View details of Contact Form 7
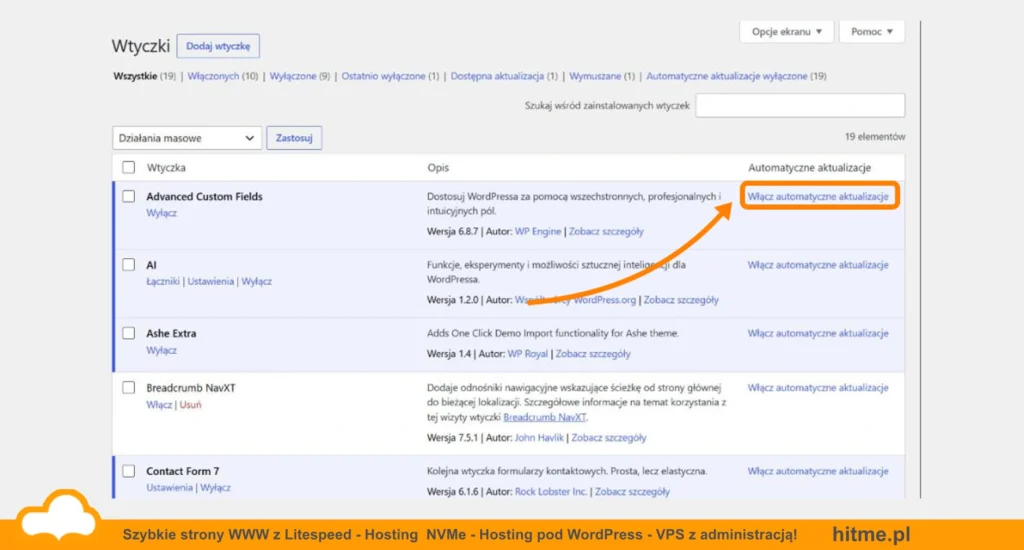The height and width of the screenshot is (550, 1024). 632,492
